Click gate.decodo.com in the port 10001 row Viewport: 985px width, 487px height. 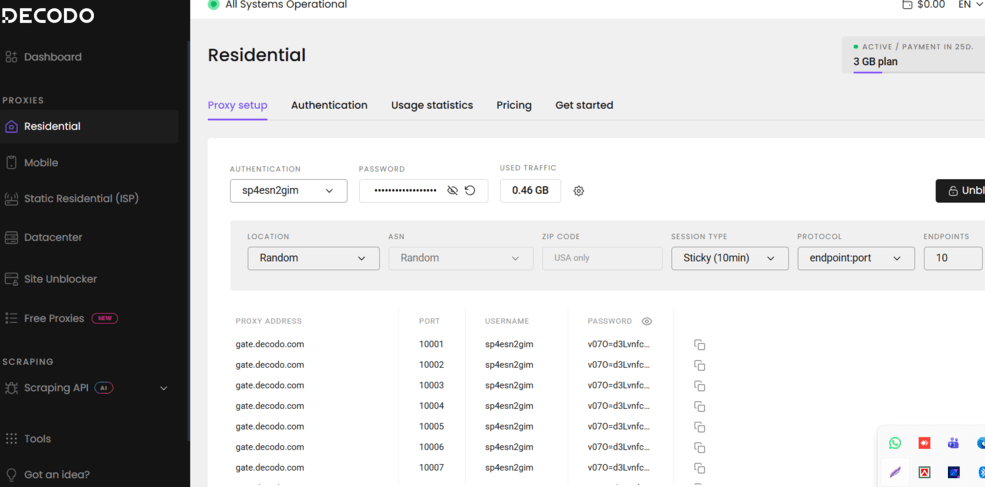270,344
